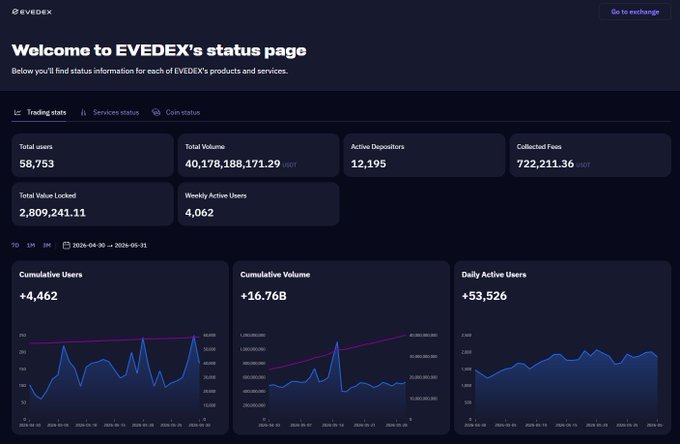
Task: Select the 1M time range
Action: pyautogui.click(x=31, y=245)
